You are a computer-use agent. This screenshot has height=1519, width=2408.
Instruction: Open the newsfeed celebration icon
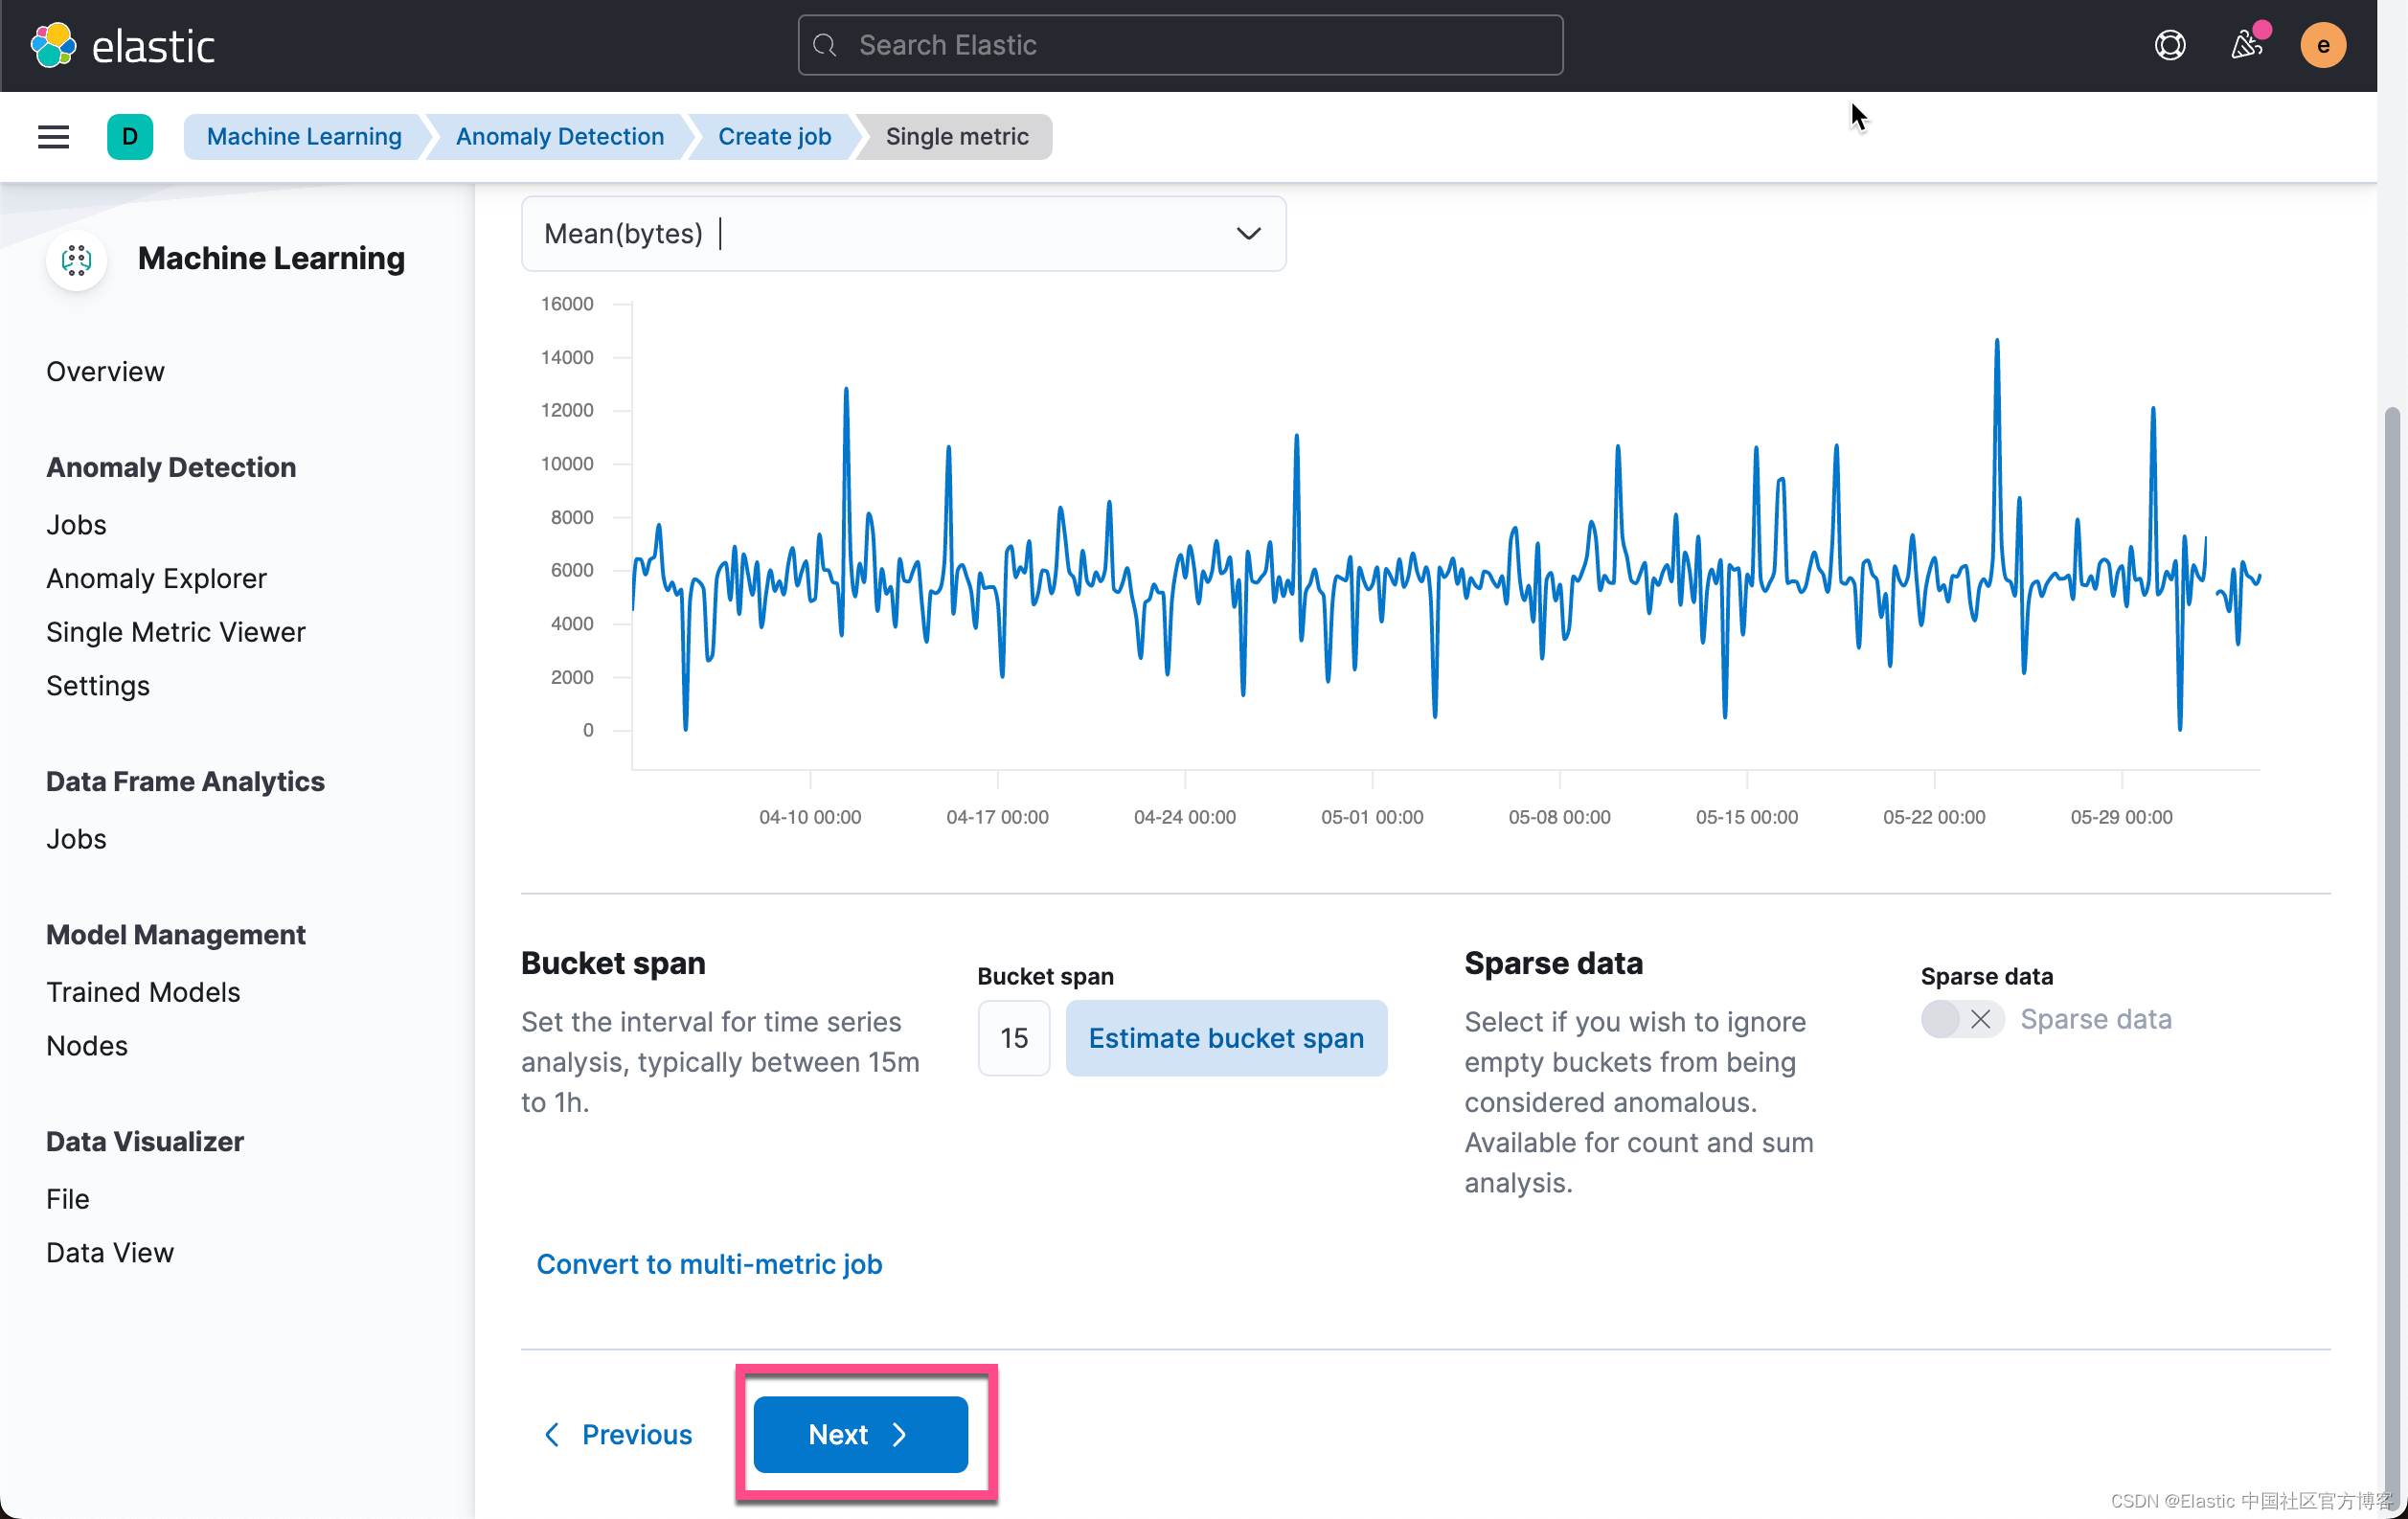pyautogui.click(x=2246, y=45)
